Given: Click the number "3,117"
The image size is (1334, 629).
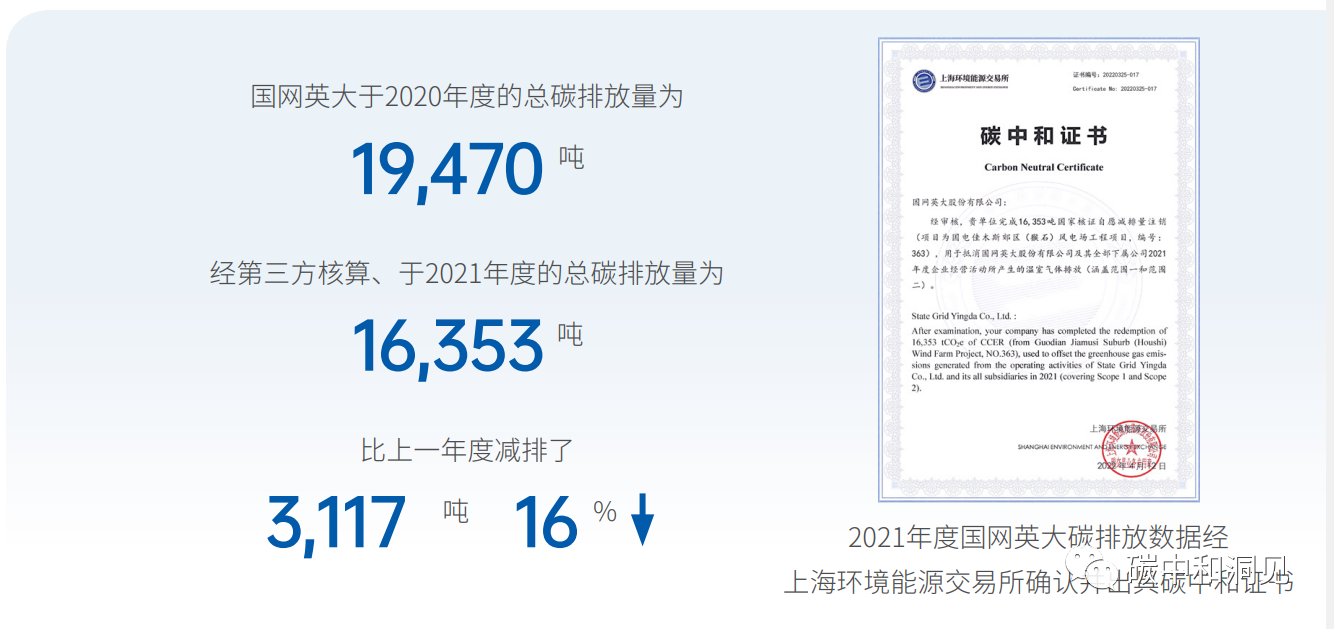Looking at the screenshot, I should [336, 522].
